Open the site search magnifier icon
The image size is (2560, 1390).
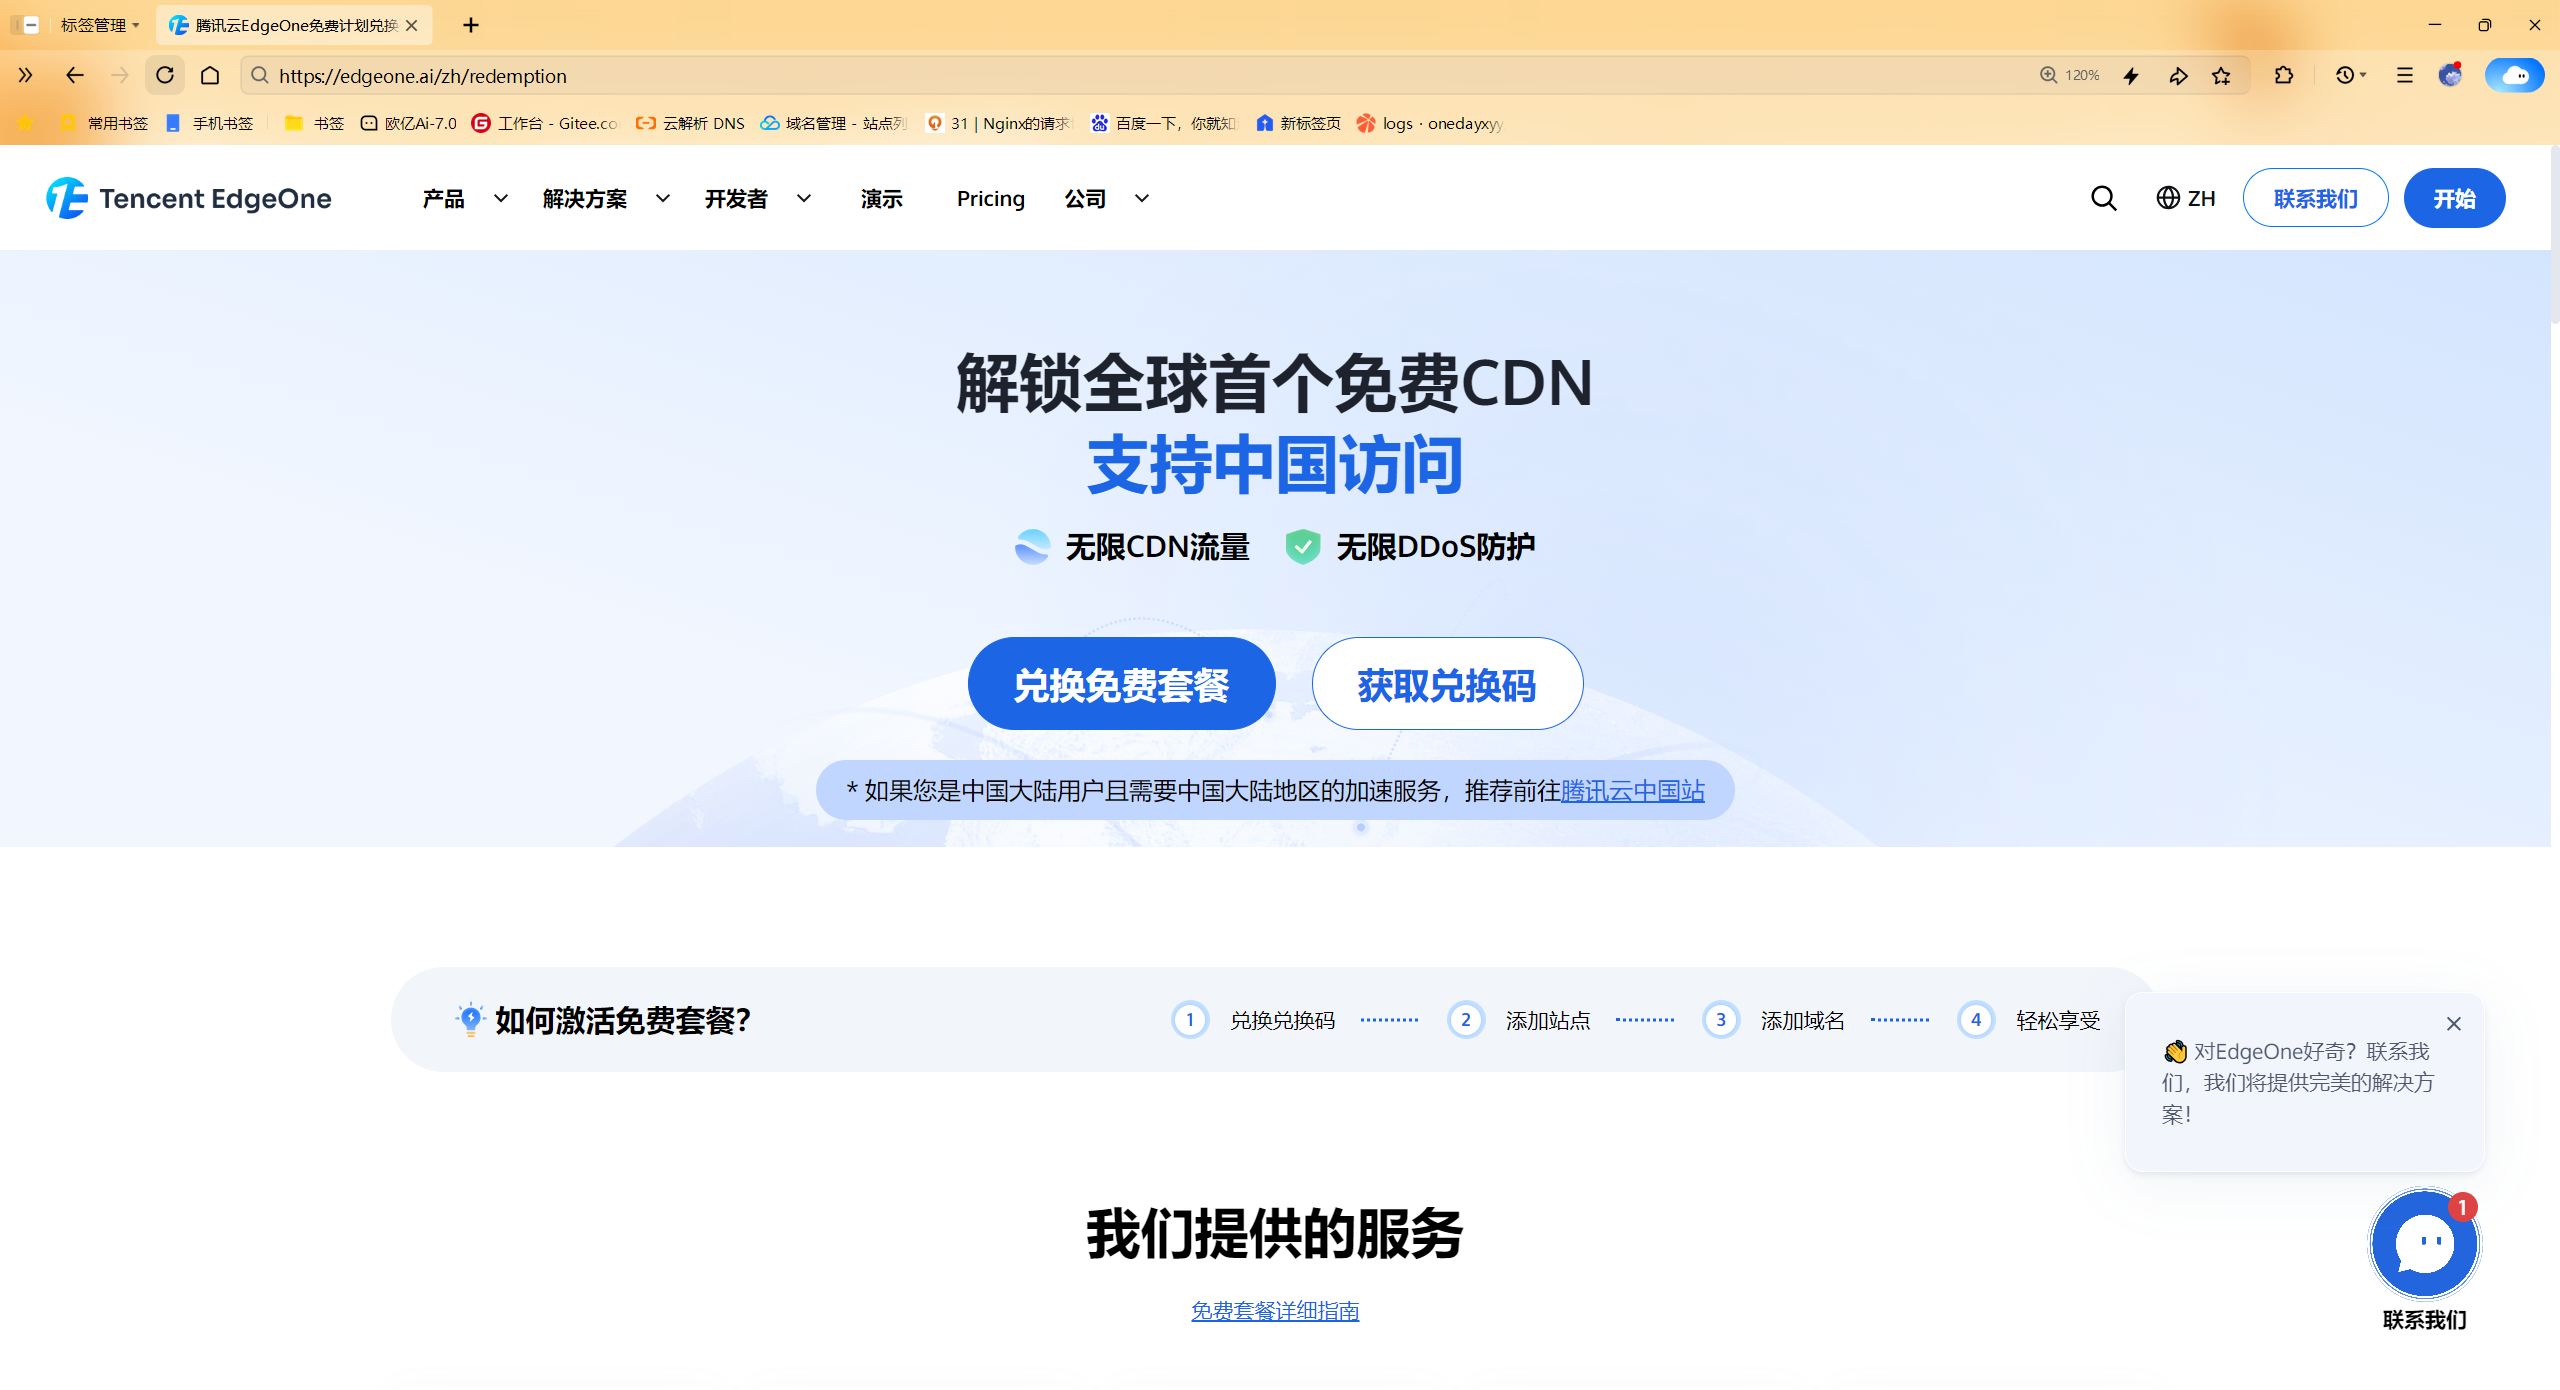click(2103, 198)
